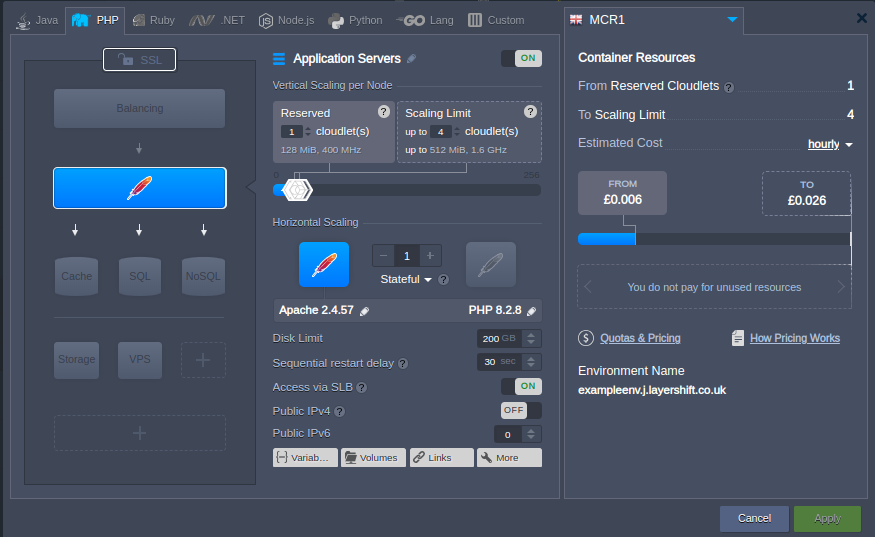The height and width of the screenshot is (537, 875).
Task: Adjust the Scaling Limit stepper arrows
Action: (457, 132)
